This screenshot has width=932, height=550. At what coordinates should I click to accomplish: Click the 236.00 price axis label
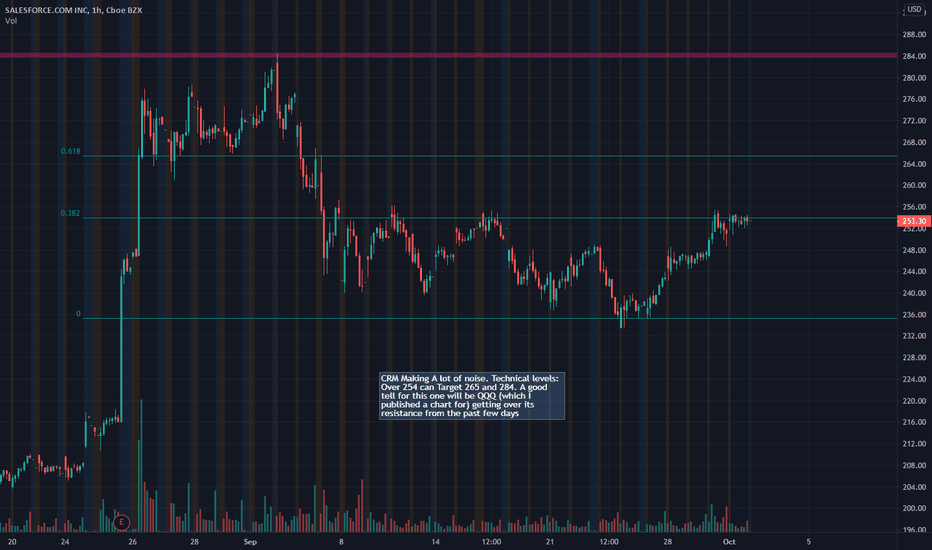tap(914, 315)
